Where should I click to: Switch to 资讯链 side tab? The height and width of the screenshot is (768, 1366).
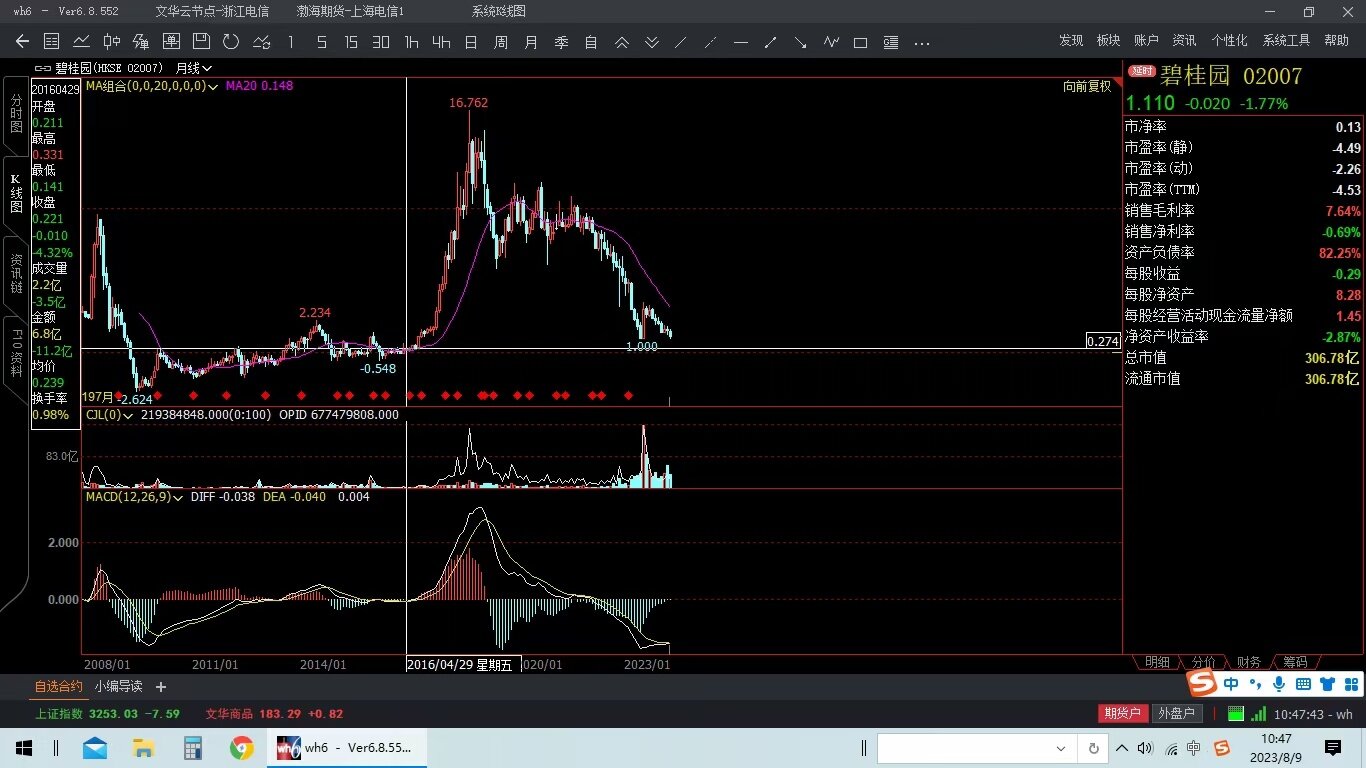click(x=16, y=273)
